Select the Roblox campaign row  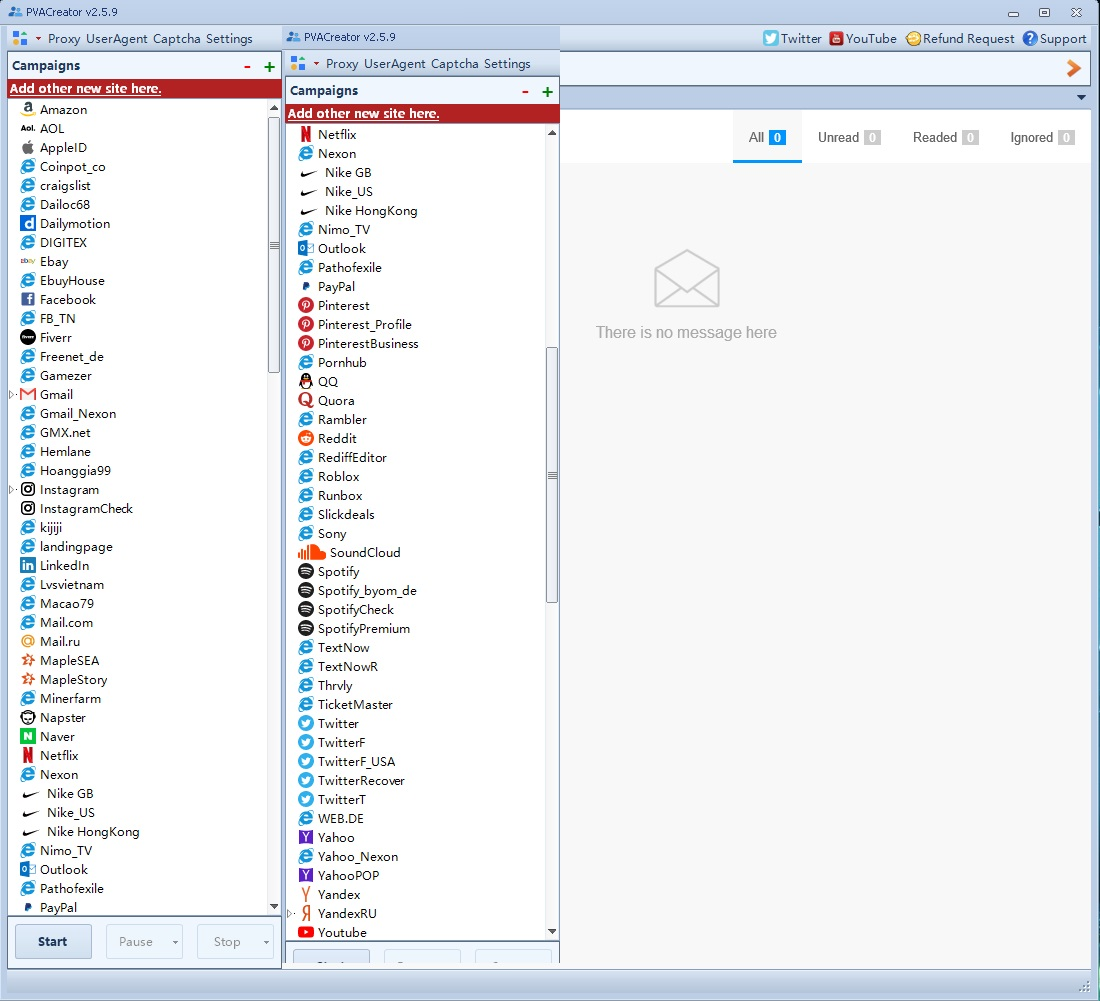415,476
